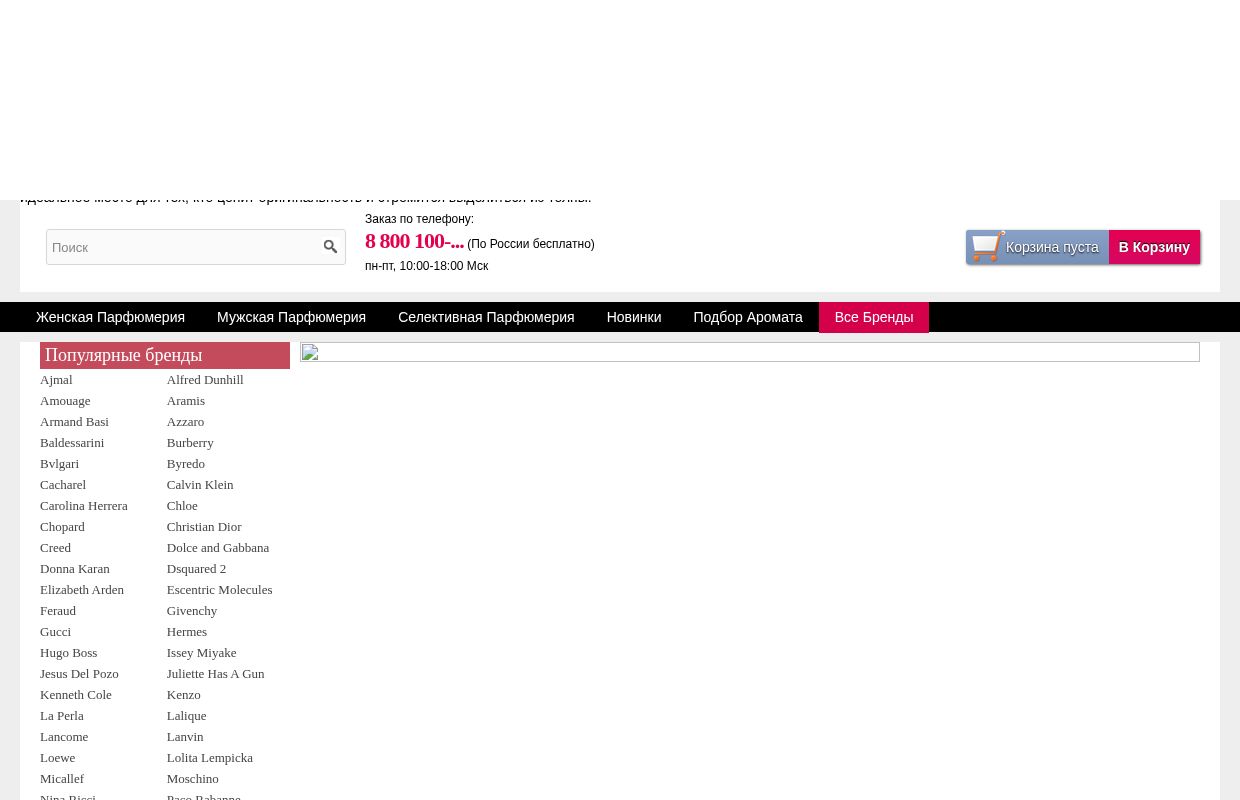Go to Calvin Klein perfumes
This screenshot has height=800, width=1240.
pyautogui.click(x=200, y=485)
